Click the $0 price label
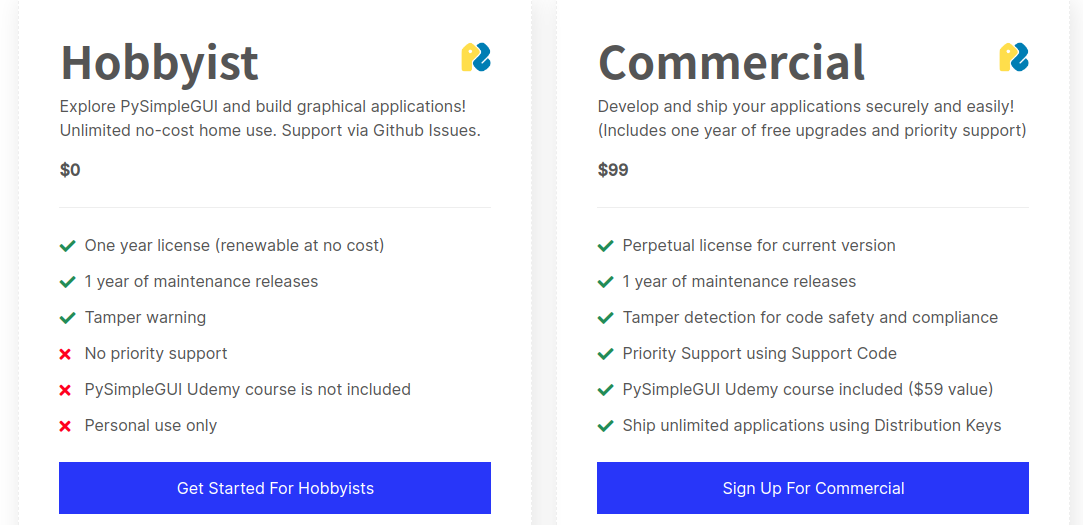The width and height of the screenshot is (1083, 525). 70,170
